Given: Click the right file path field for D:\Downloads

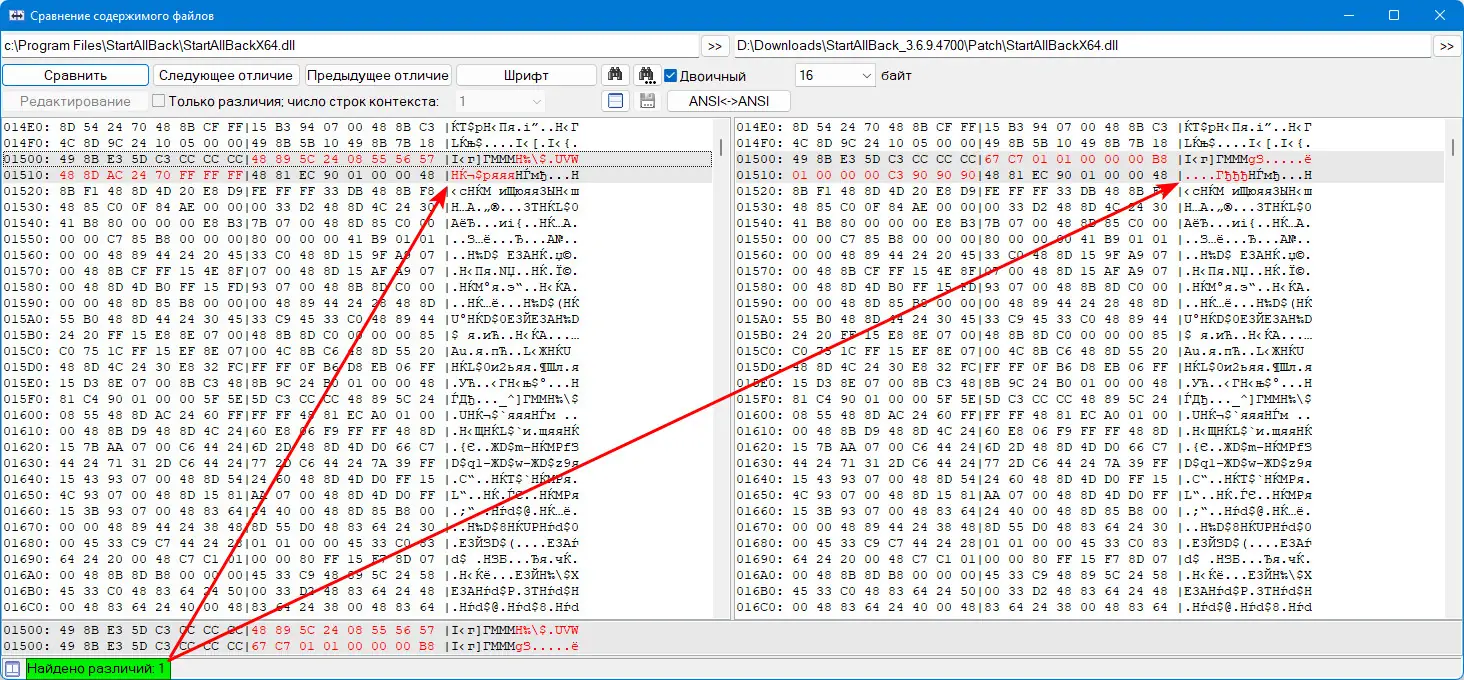Looking at the screenshot, I should point(1082,46).
